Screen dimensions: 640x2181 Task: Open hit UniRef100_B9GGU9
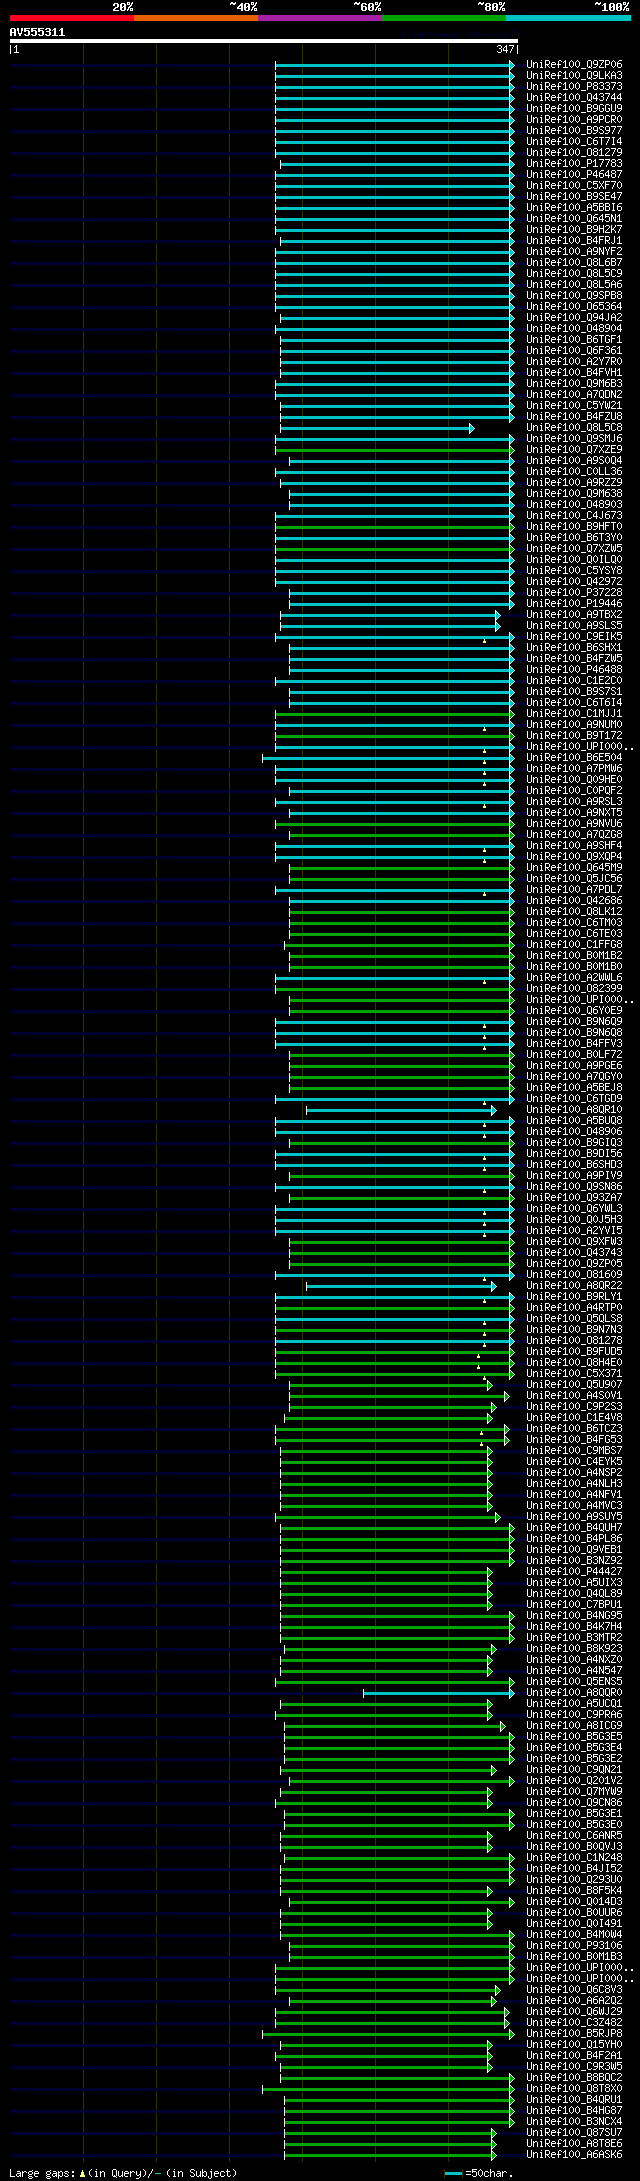[574, 109]
